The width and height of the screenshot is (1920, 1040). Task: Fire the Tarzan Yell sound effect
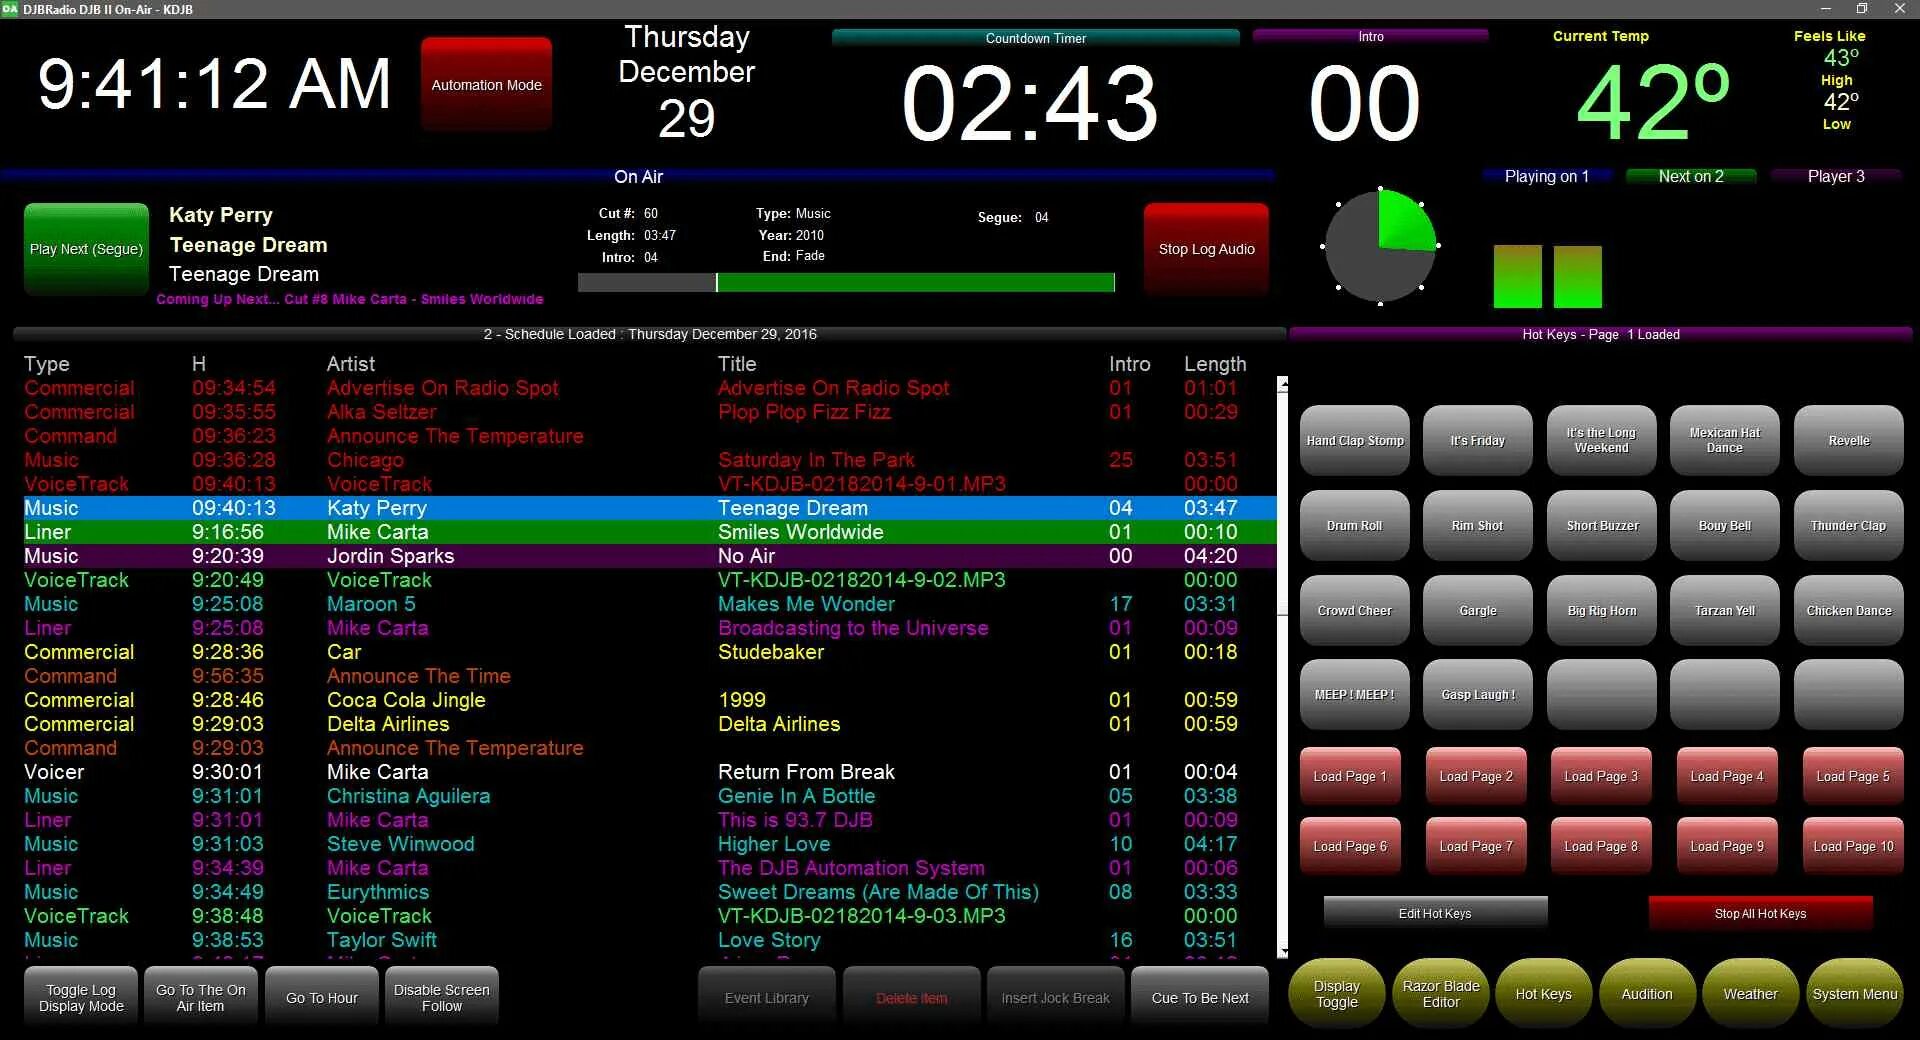(x=1723, y=610)
